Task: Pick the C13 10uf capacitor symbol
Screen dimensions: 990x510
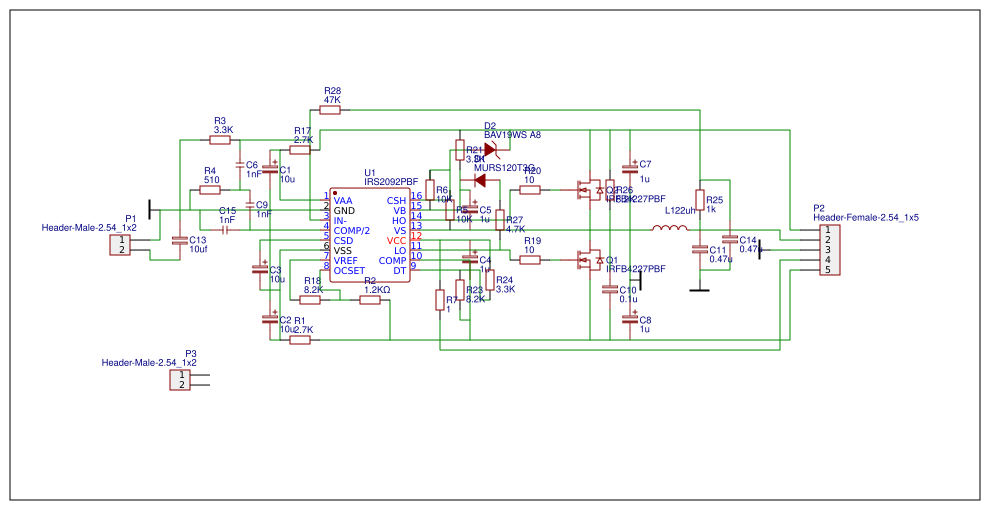Action: tap(180, 240)
